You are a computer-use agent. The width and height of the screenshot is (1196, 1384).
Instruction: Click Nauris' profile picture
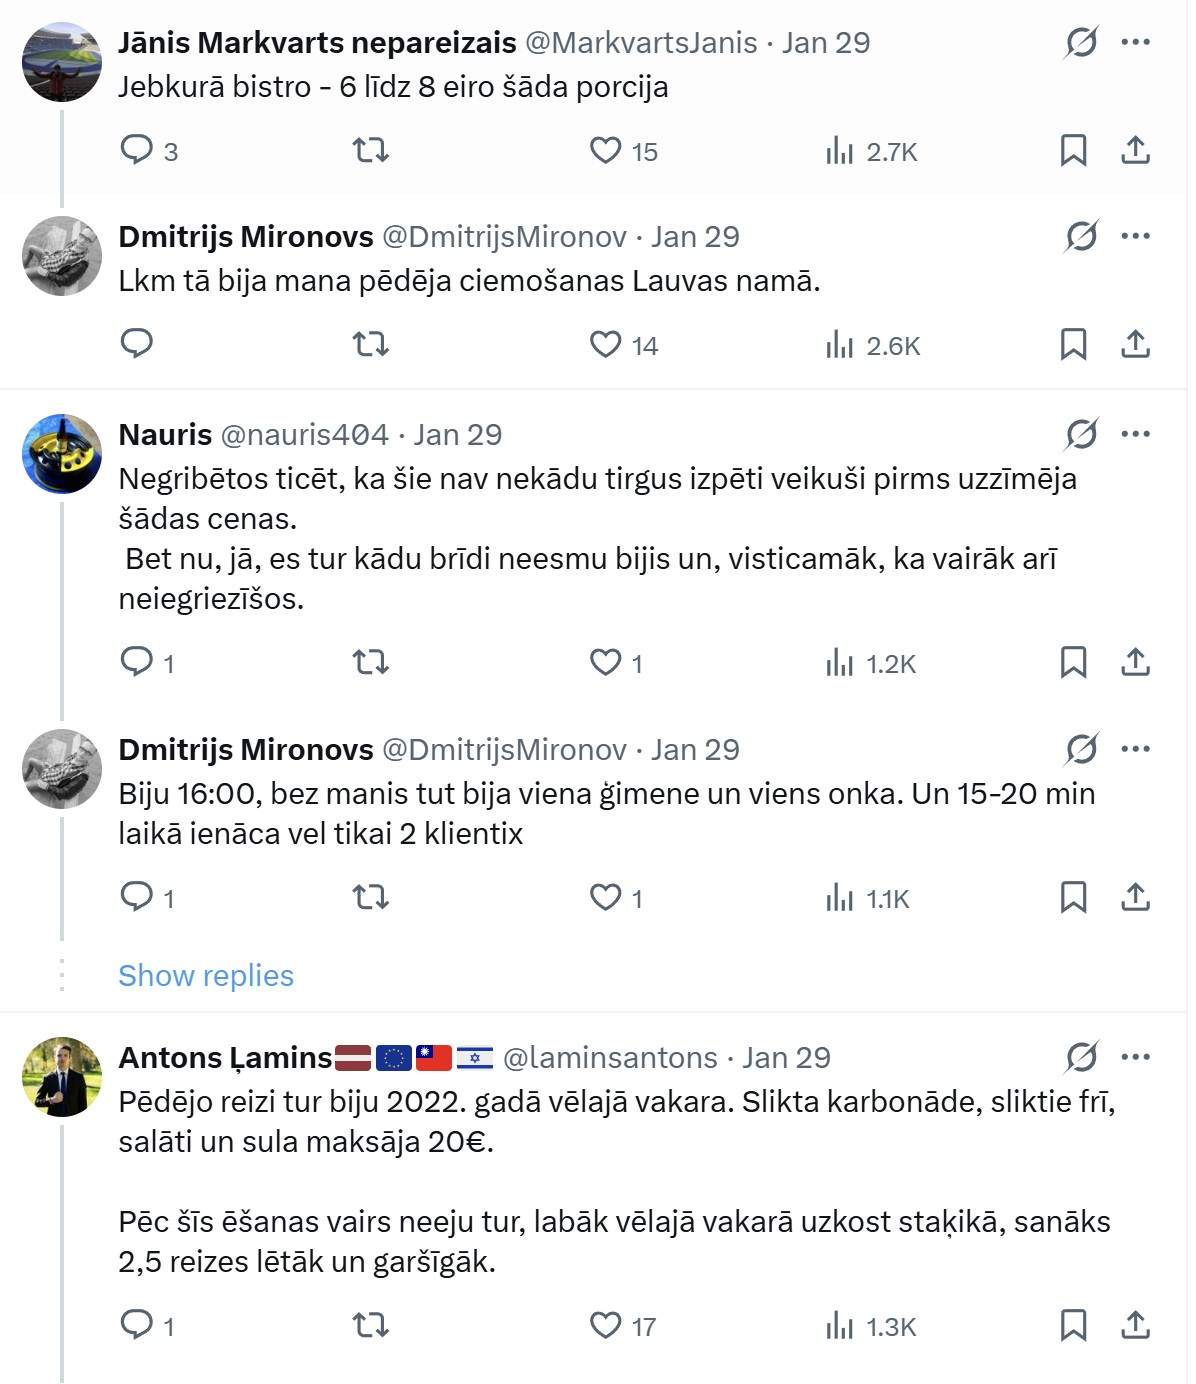click(62, 454)
